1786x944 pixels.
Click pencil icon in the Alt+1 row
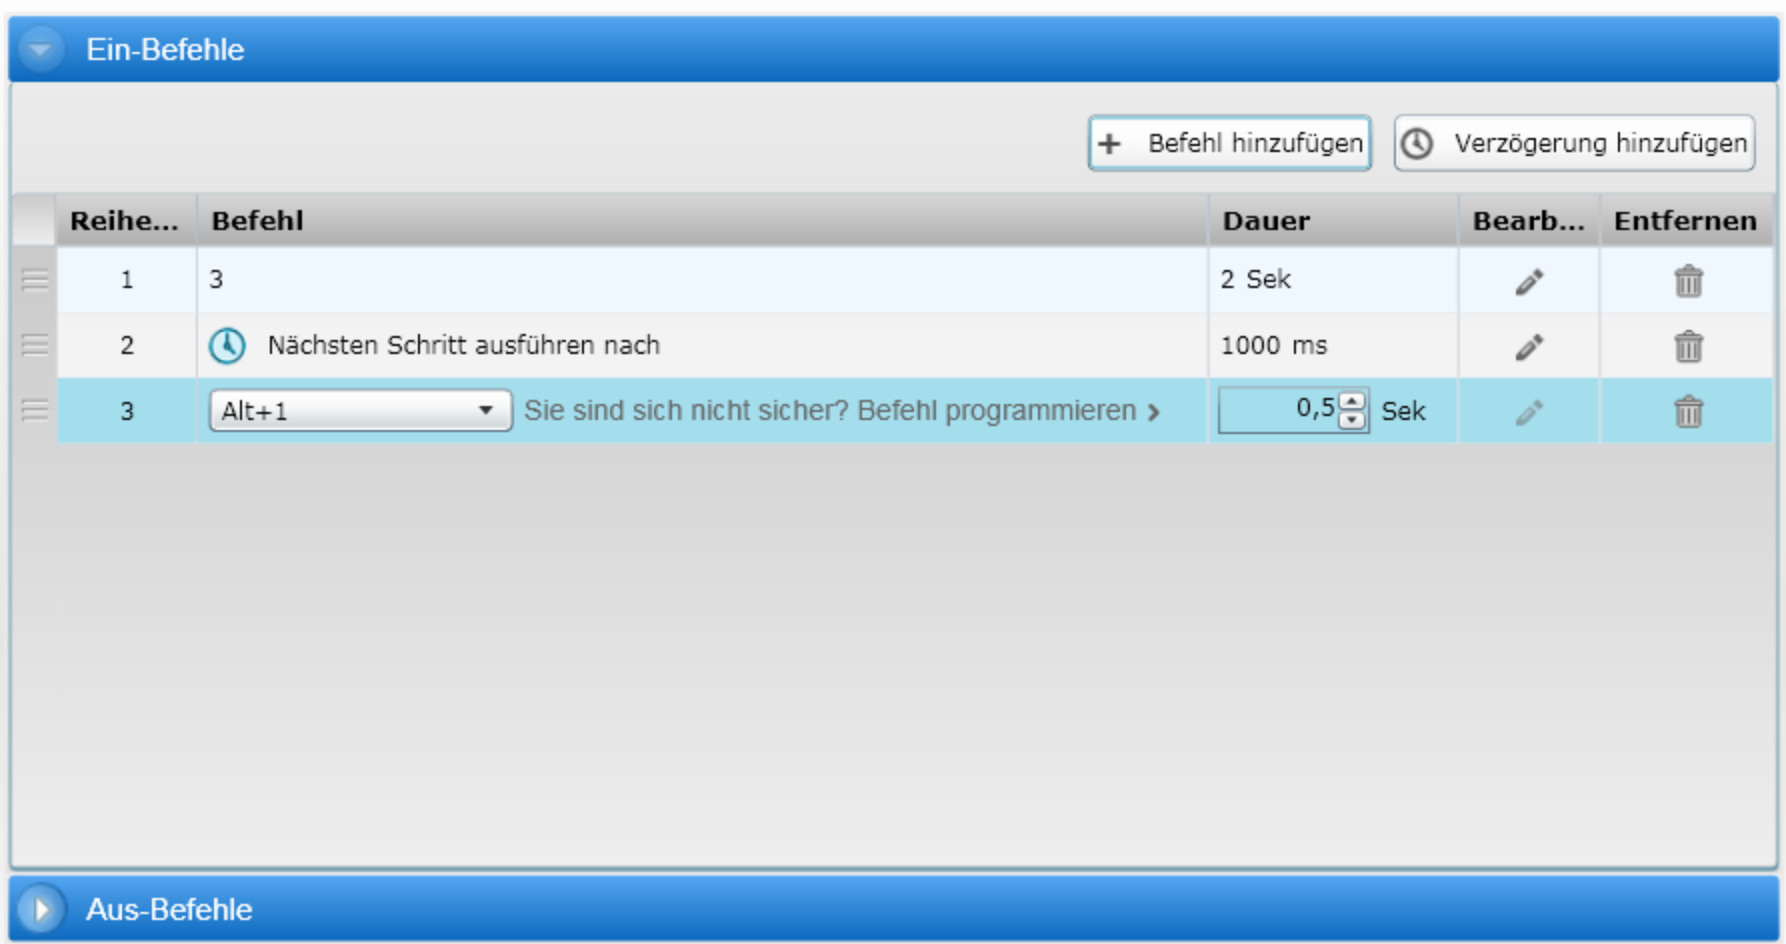tap(1528, 412)
